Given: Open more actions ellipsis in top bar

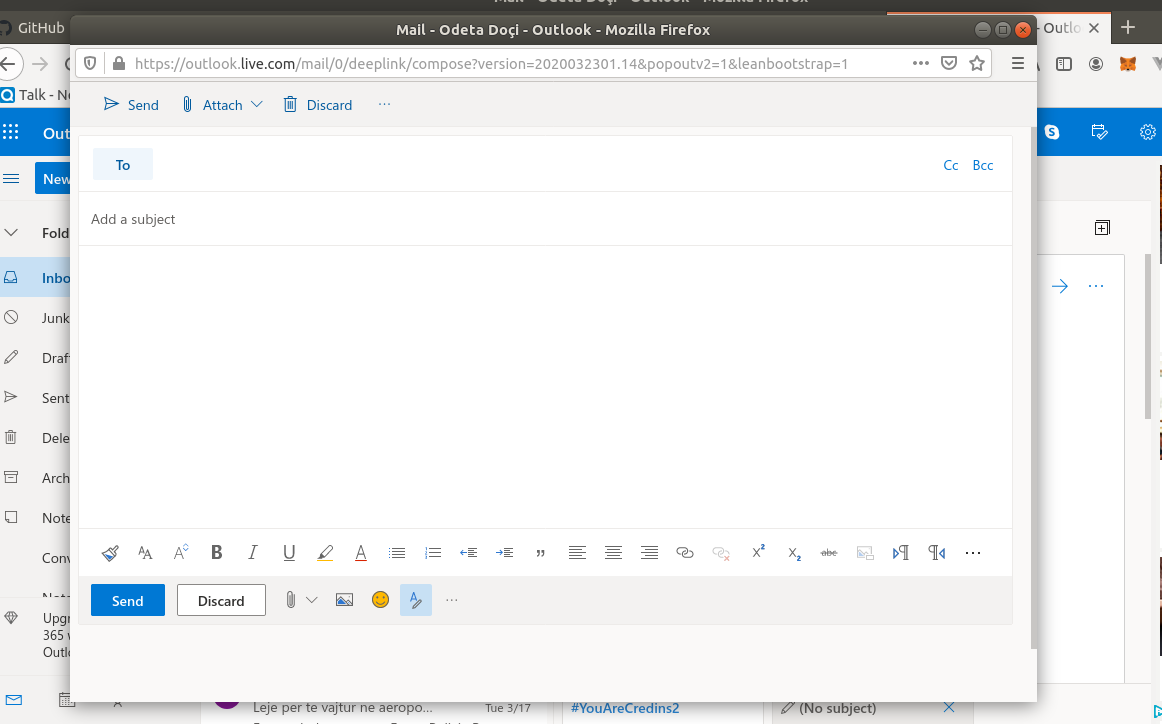Looking at the screenshot, I should click(384, 104).
